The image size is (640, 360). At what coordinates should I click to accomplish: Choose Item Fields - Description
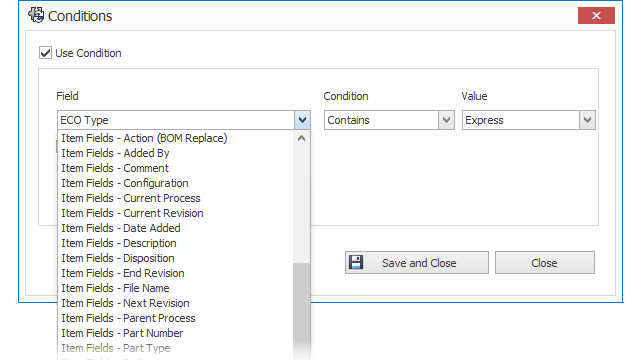[176, 243]
